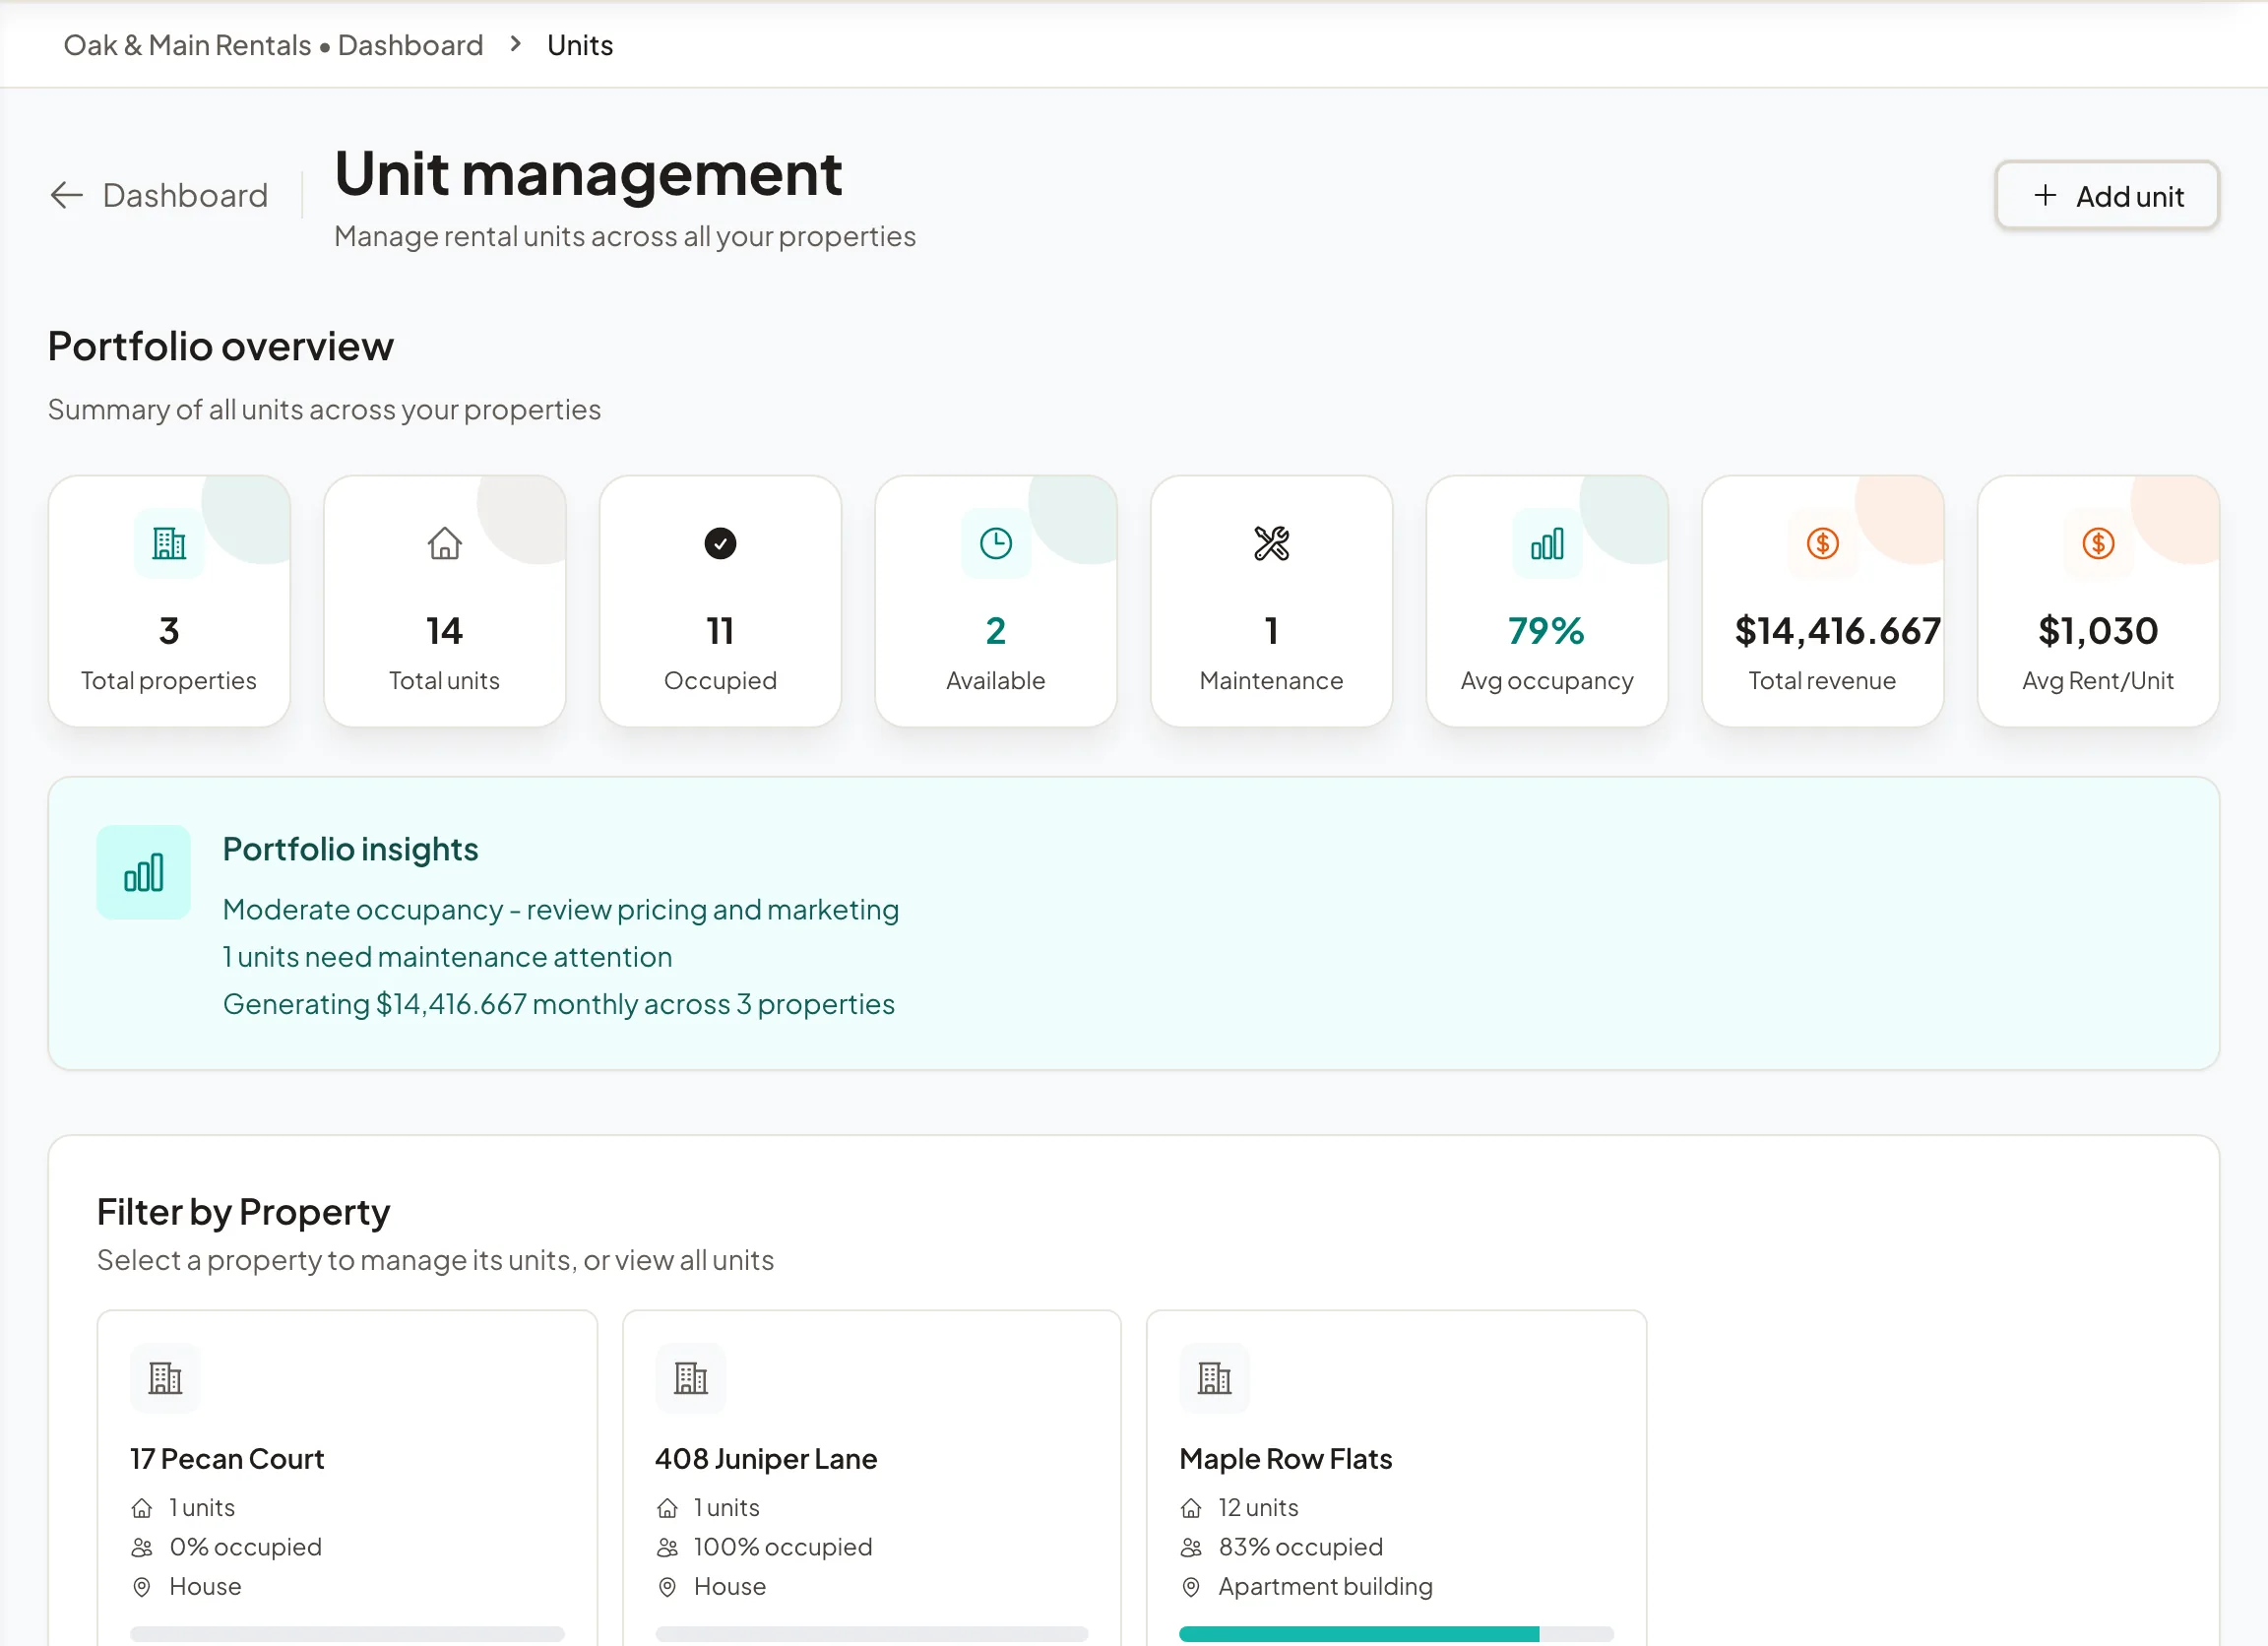Select the Units breadcrumb item

click(580, 45)
